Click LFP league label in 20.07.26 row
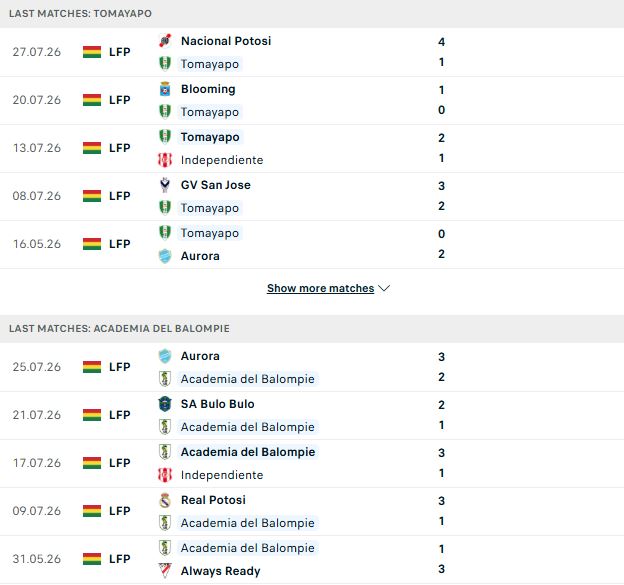 pos(120,99)
